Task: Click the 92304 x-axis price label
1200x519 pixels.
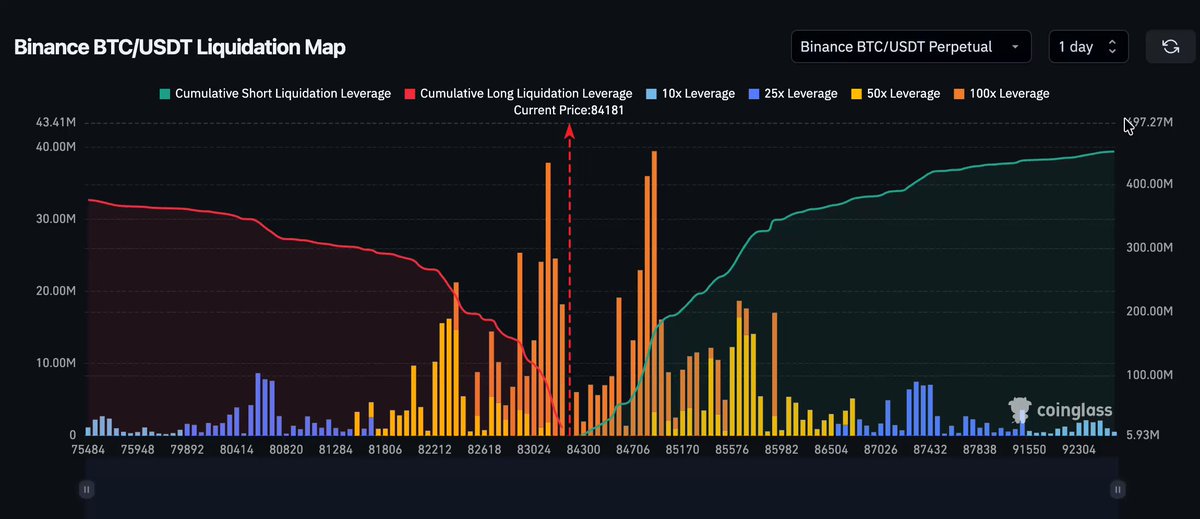Action: pyautogui.click(x=1077, y=451)
